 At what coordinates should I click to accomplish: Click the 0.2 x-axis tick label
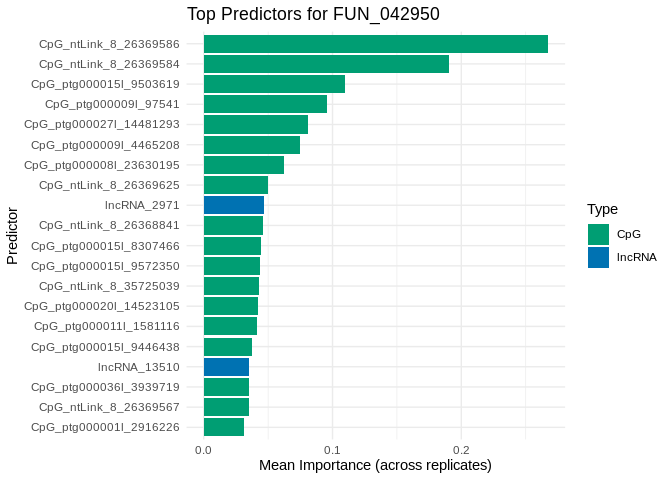[x=460, y=450]
